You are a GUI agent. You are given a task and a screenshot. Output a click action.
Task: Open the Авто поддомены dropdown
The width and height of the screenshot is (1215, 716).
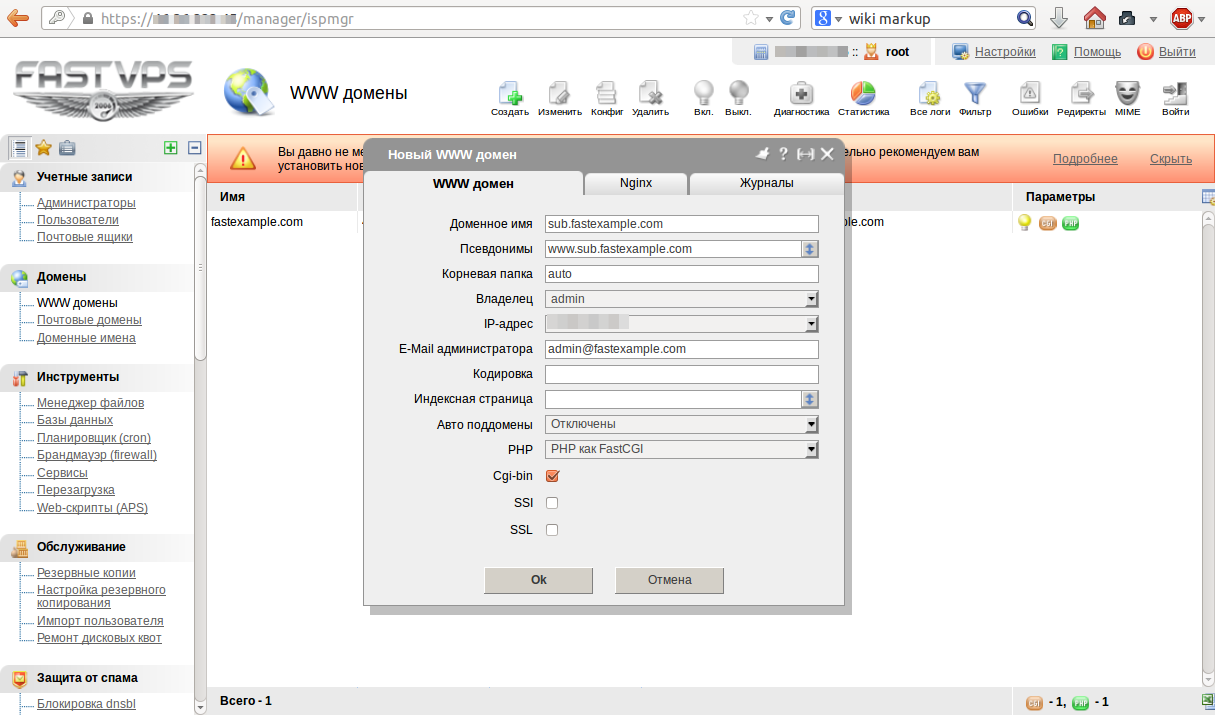682,424
